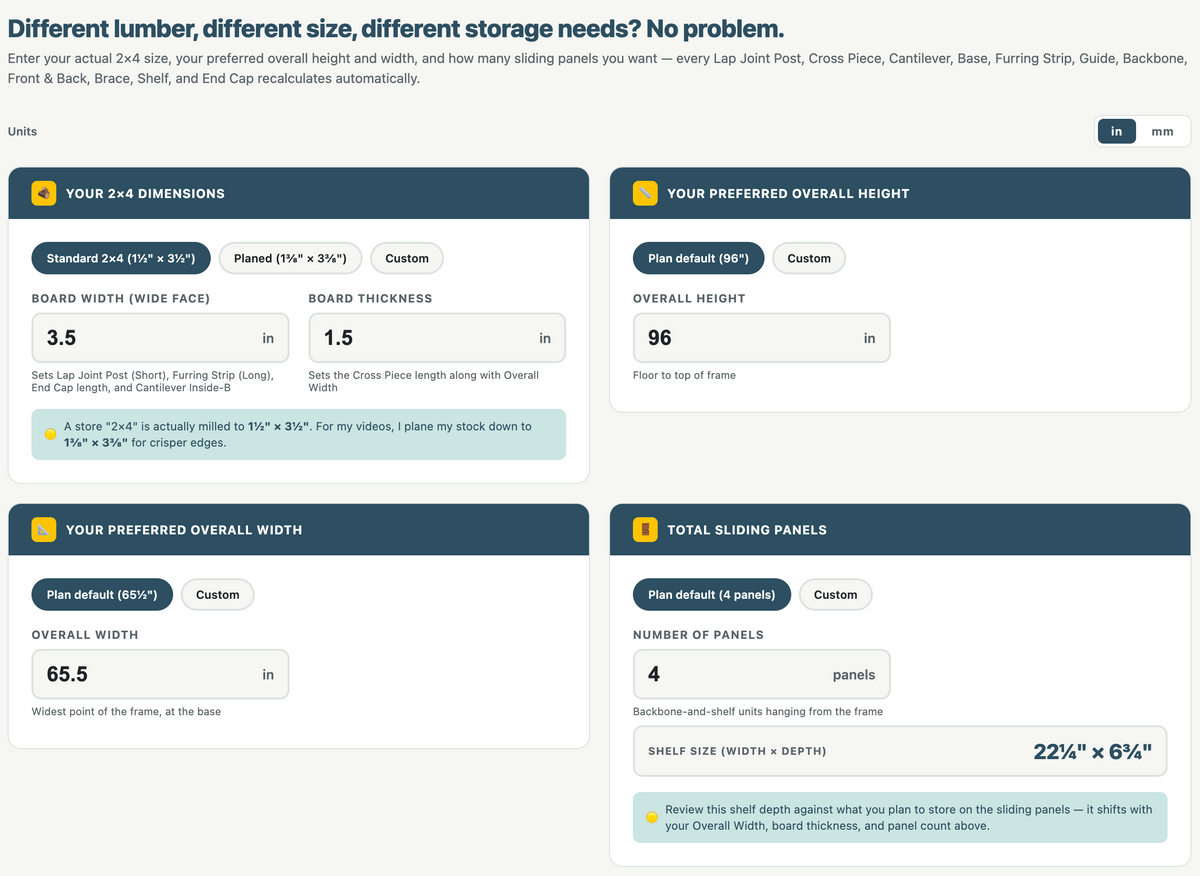The height and width of the screenshot is (876, 1200).
Task: Choose the Planed (1⅜" × 3⅜") preset
Action: pos(290,258)
